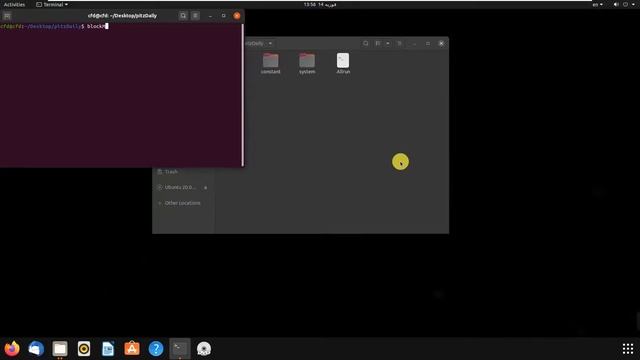Launch Rhythmbox from the dock
The width and height of the screenshot is (640, 360).
pyautogui.click(x=84, y=349)
